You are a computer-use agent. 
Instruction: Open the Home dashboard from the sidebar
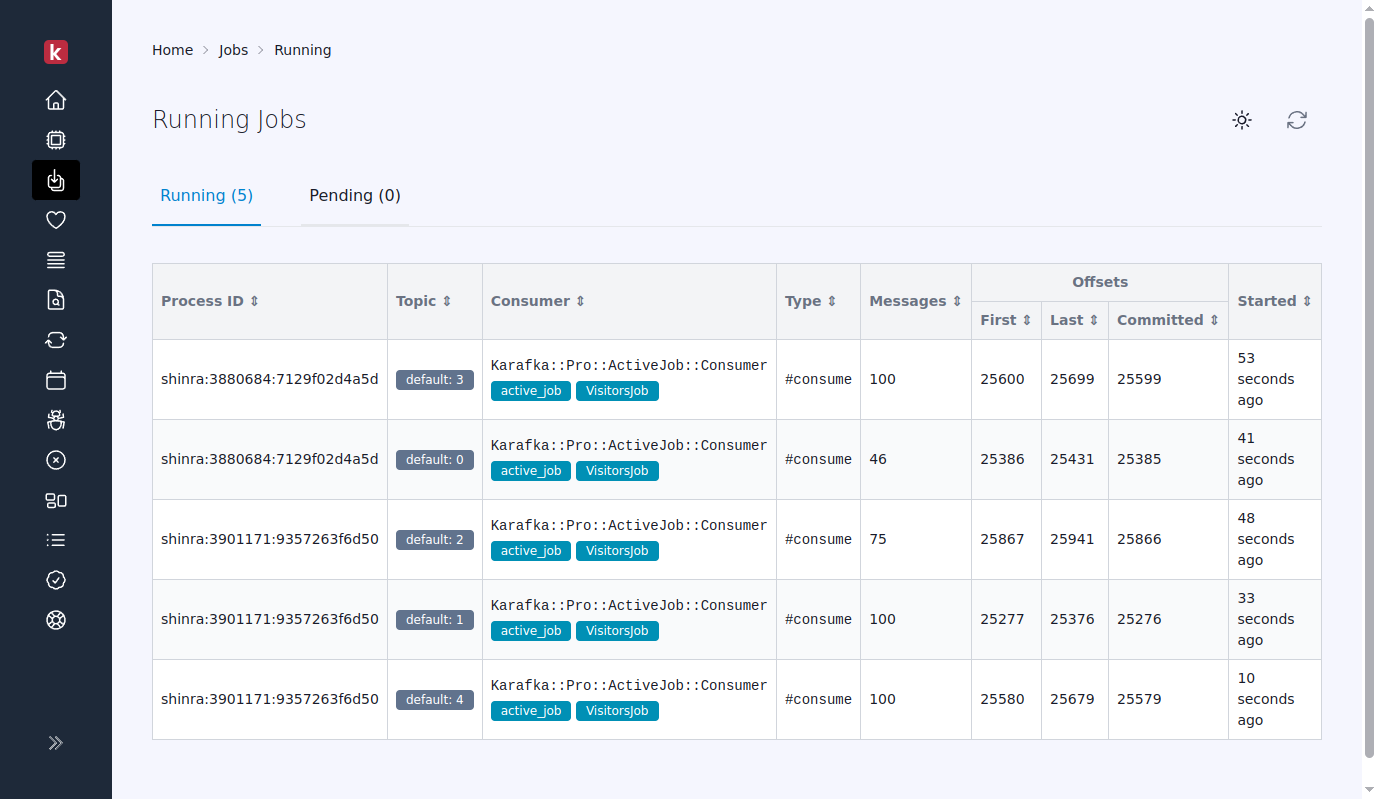click(56, 100)
